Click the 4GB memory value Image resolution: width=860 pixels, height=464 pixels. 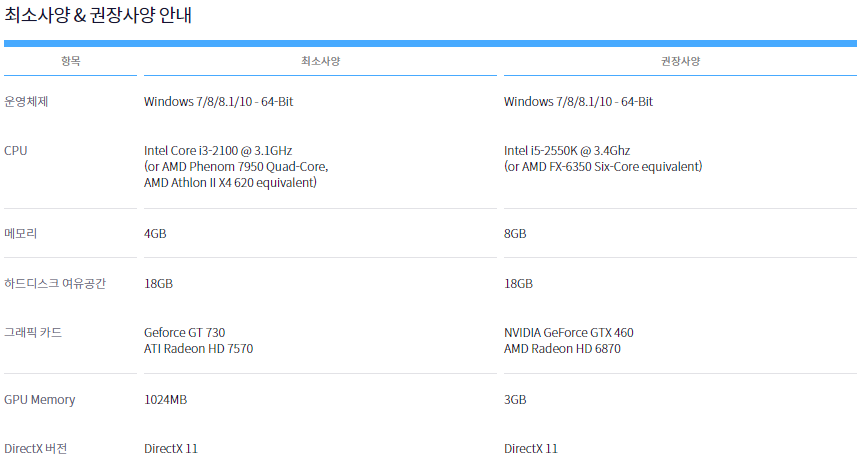pos(155,234)
